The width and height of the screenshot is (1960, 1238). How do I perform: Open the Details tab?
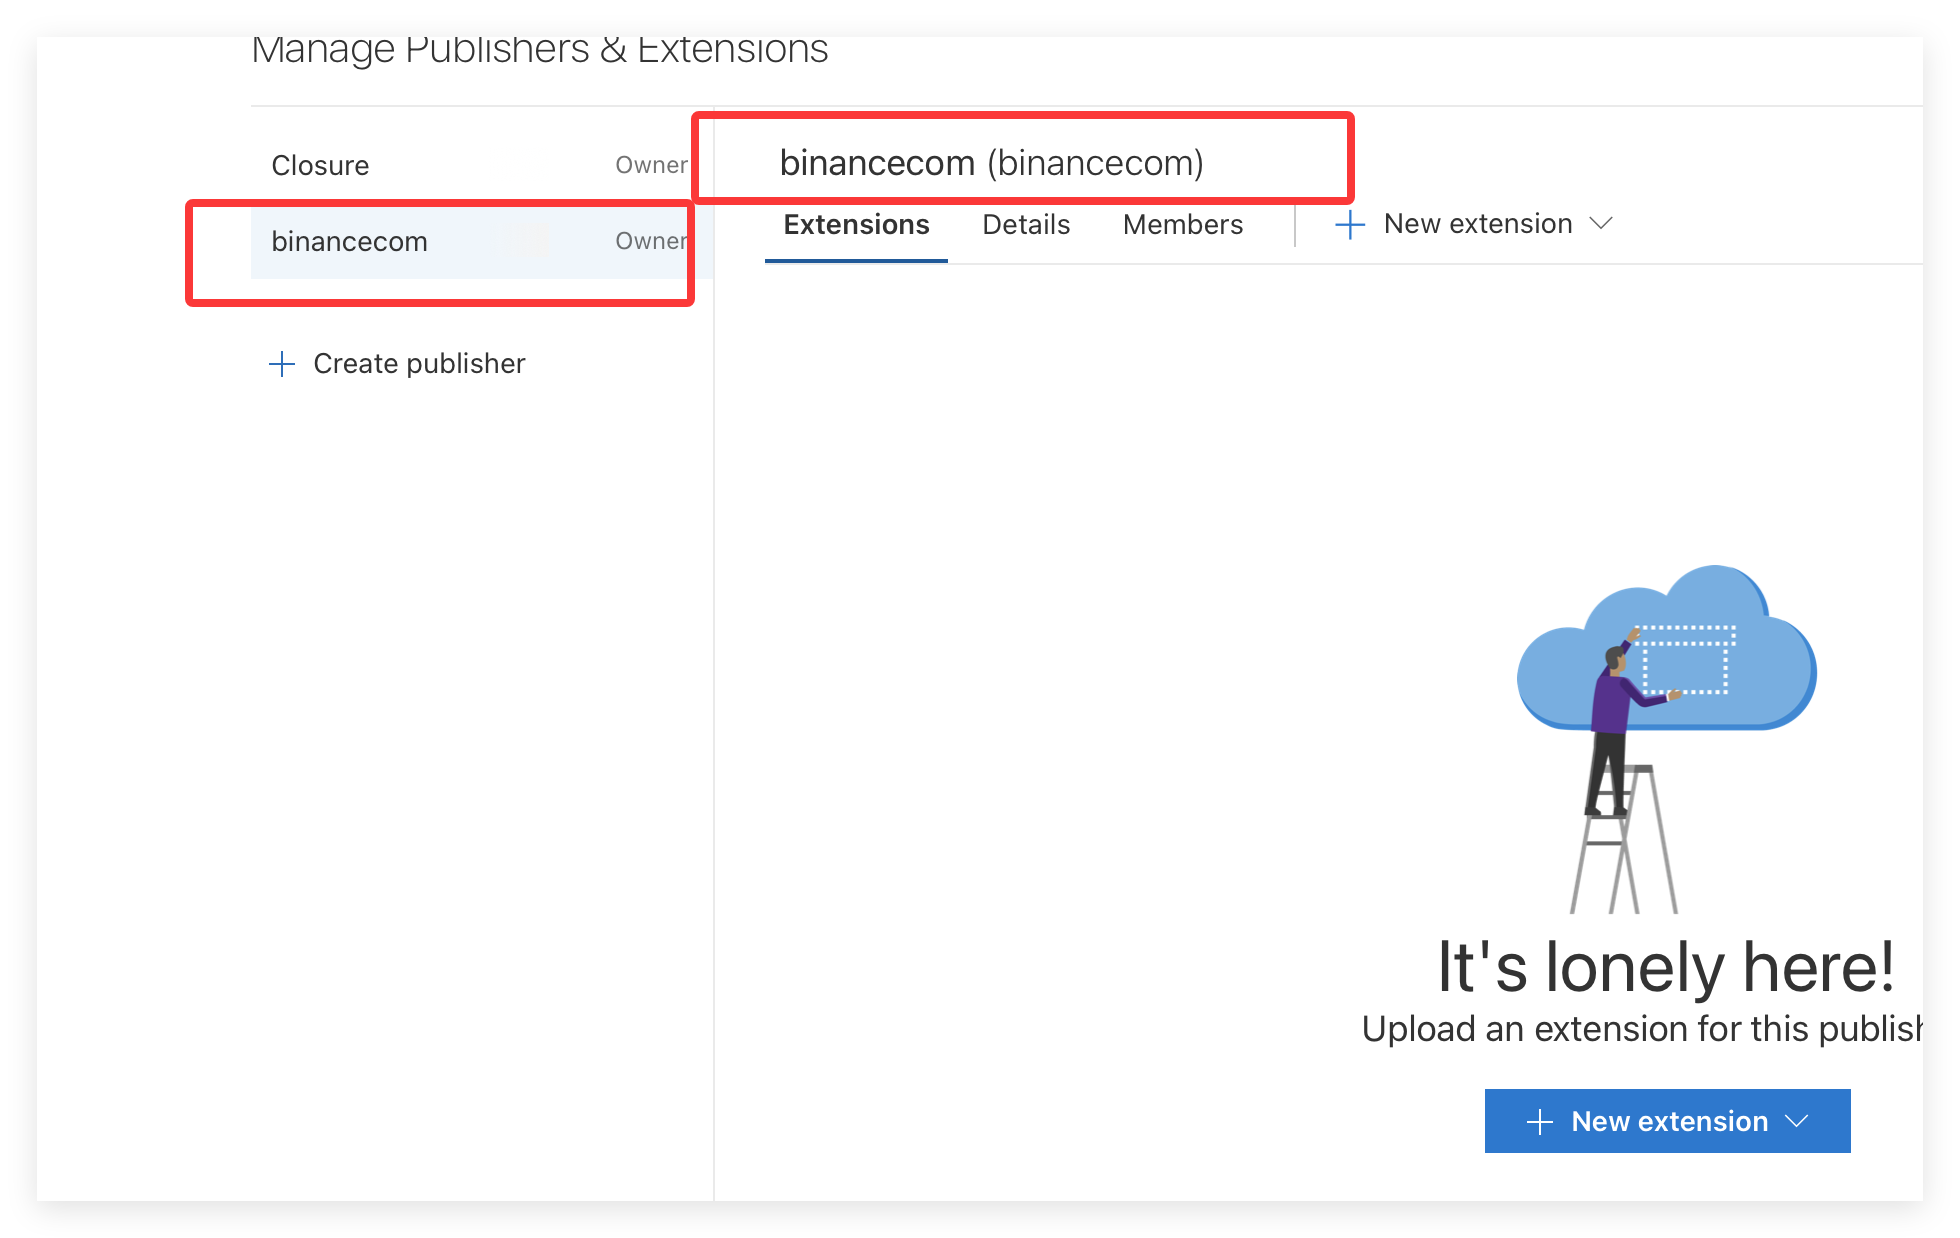tap(1026, 225)
